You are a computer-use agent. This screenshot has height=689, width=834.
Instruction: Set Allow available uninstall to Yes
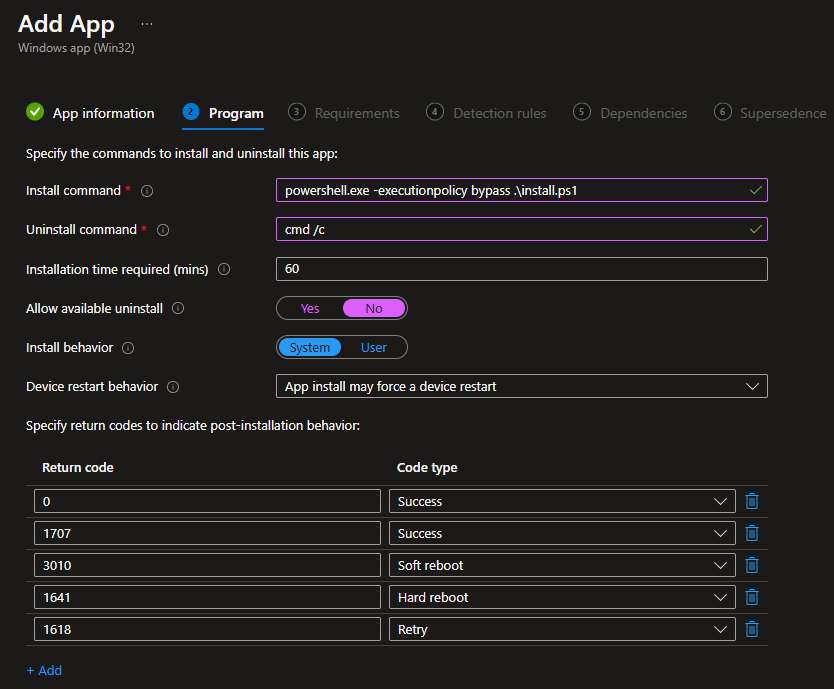310,308
